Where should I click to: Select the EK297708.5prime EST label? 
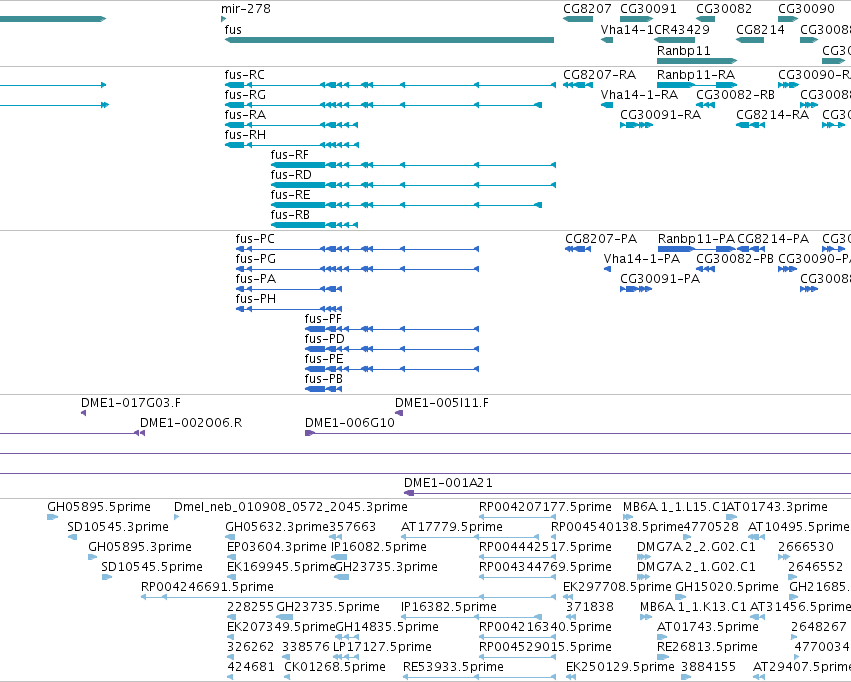[617, 587]
